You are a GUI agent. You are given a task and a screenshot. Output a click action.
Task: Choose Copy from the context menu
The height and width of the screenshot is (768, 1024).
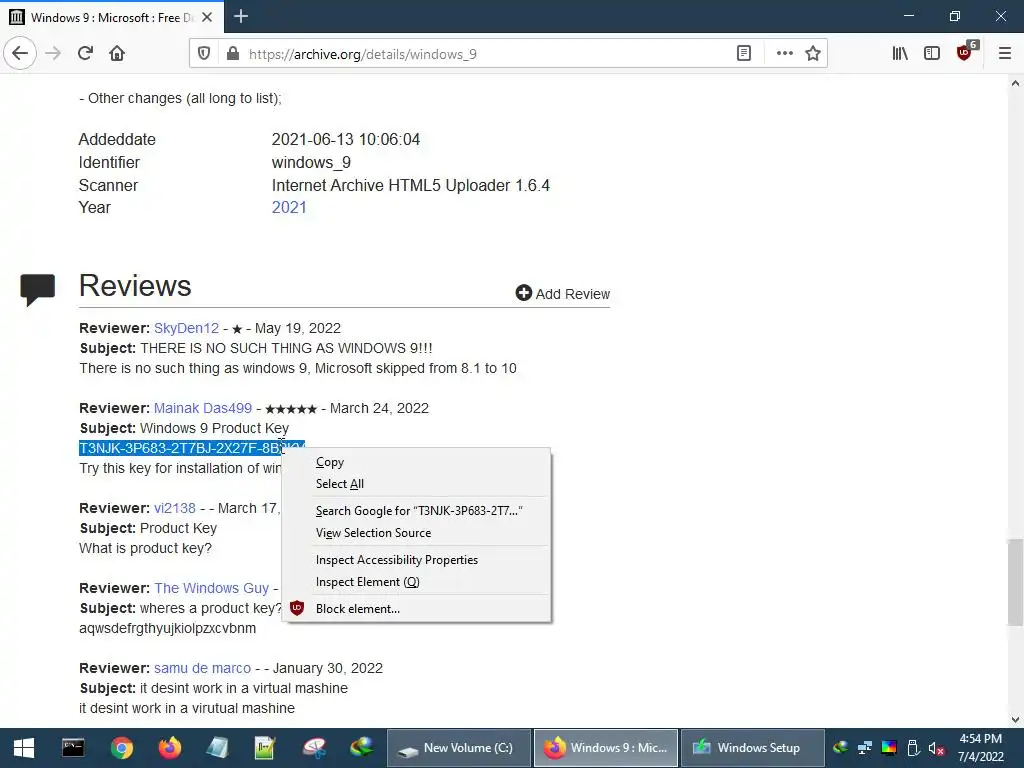[x=417, y=462]
